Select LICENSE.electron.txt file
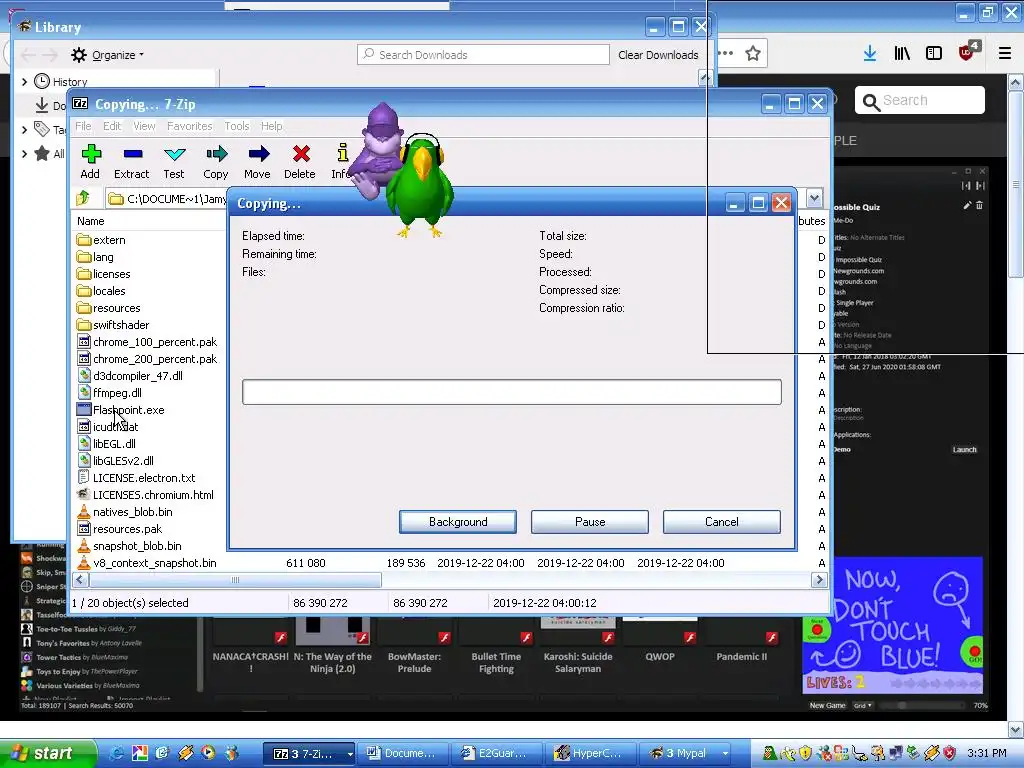The height and width of the screenshot is (768, 1024). click(x=136, y=477)
